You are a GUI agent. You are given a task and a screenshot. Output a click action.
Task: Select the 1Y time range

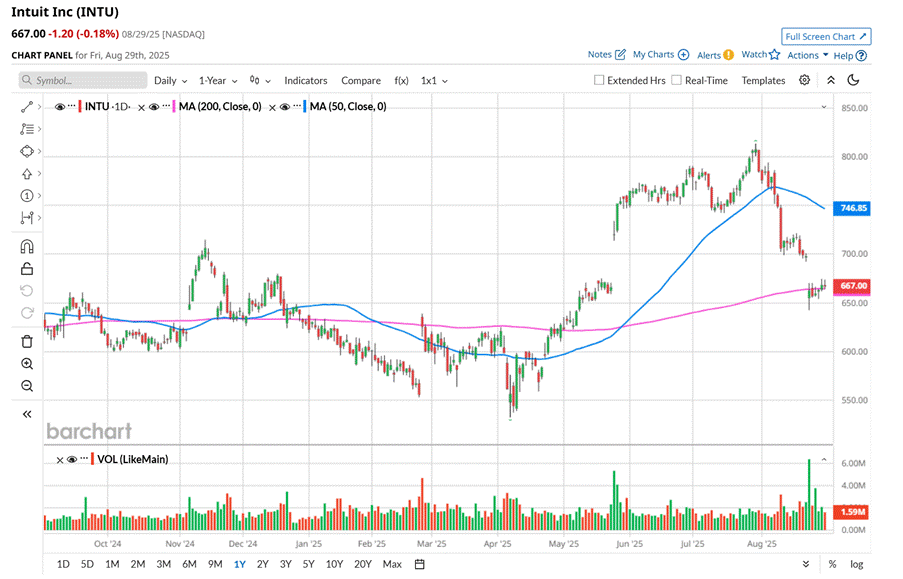[x=240, y=564]
